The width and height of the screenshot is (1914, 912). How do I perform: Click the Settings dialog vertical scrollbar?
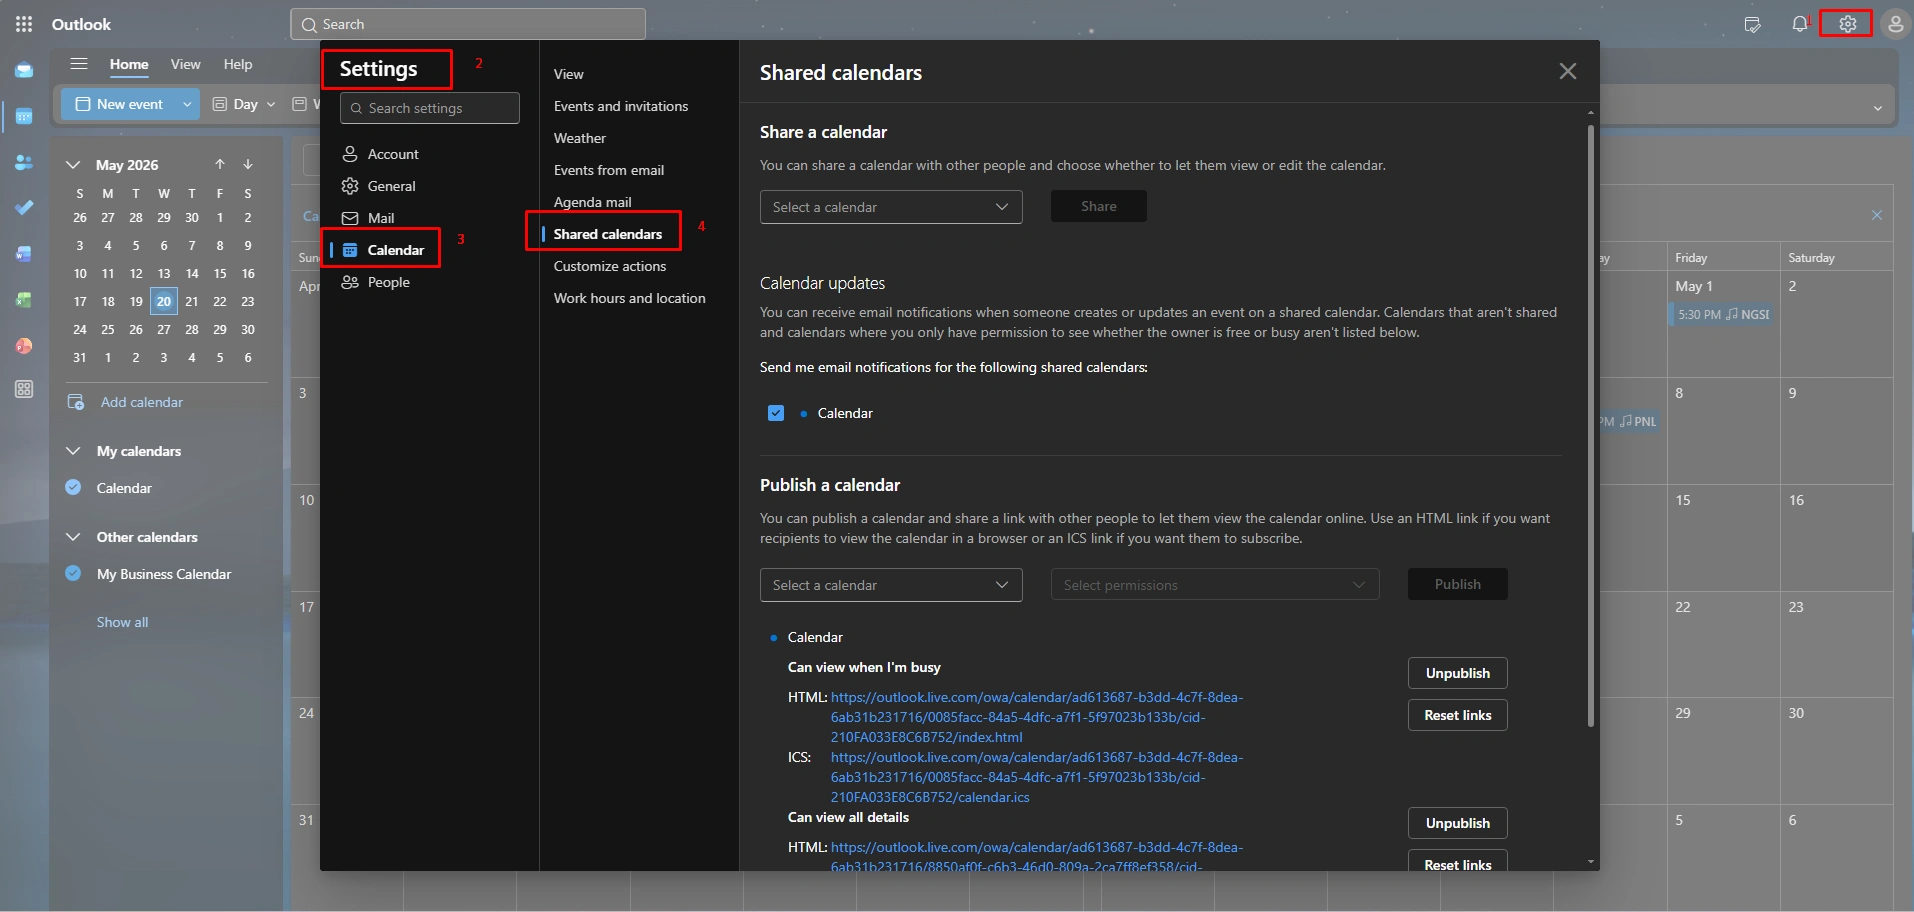1591,425
